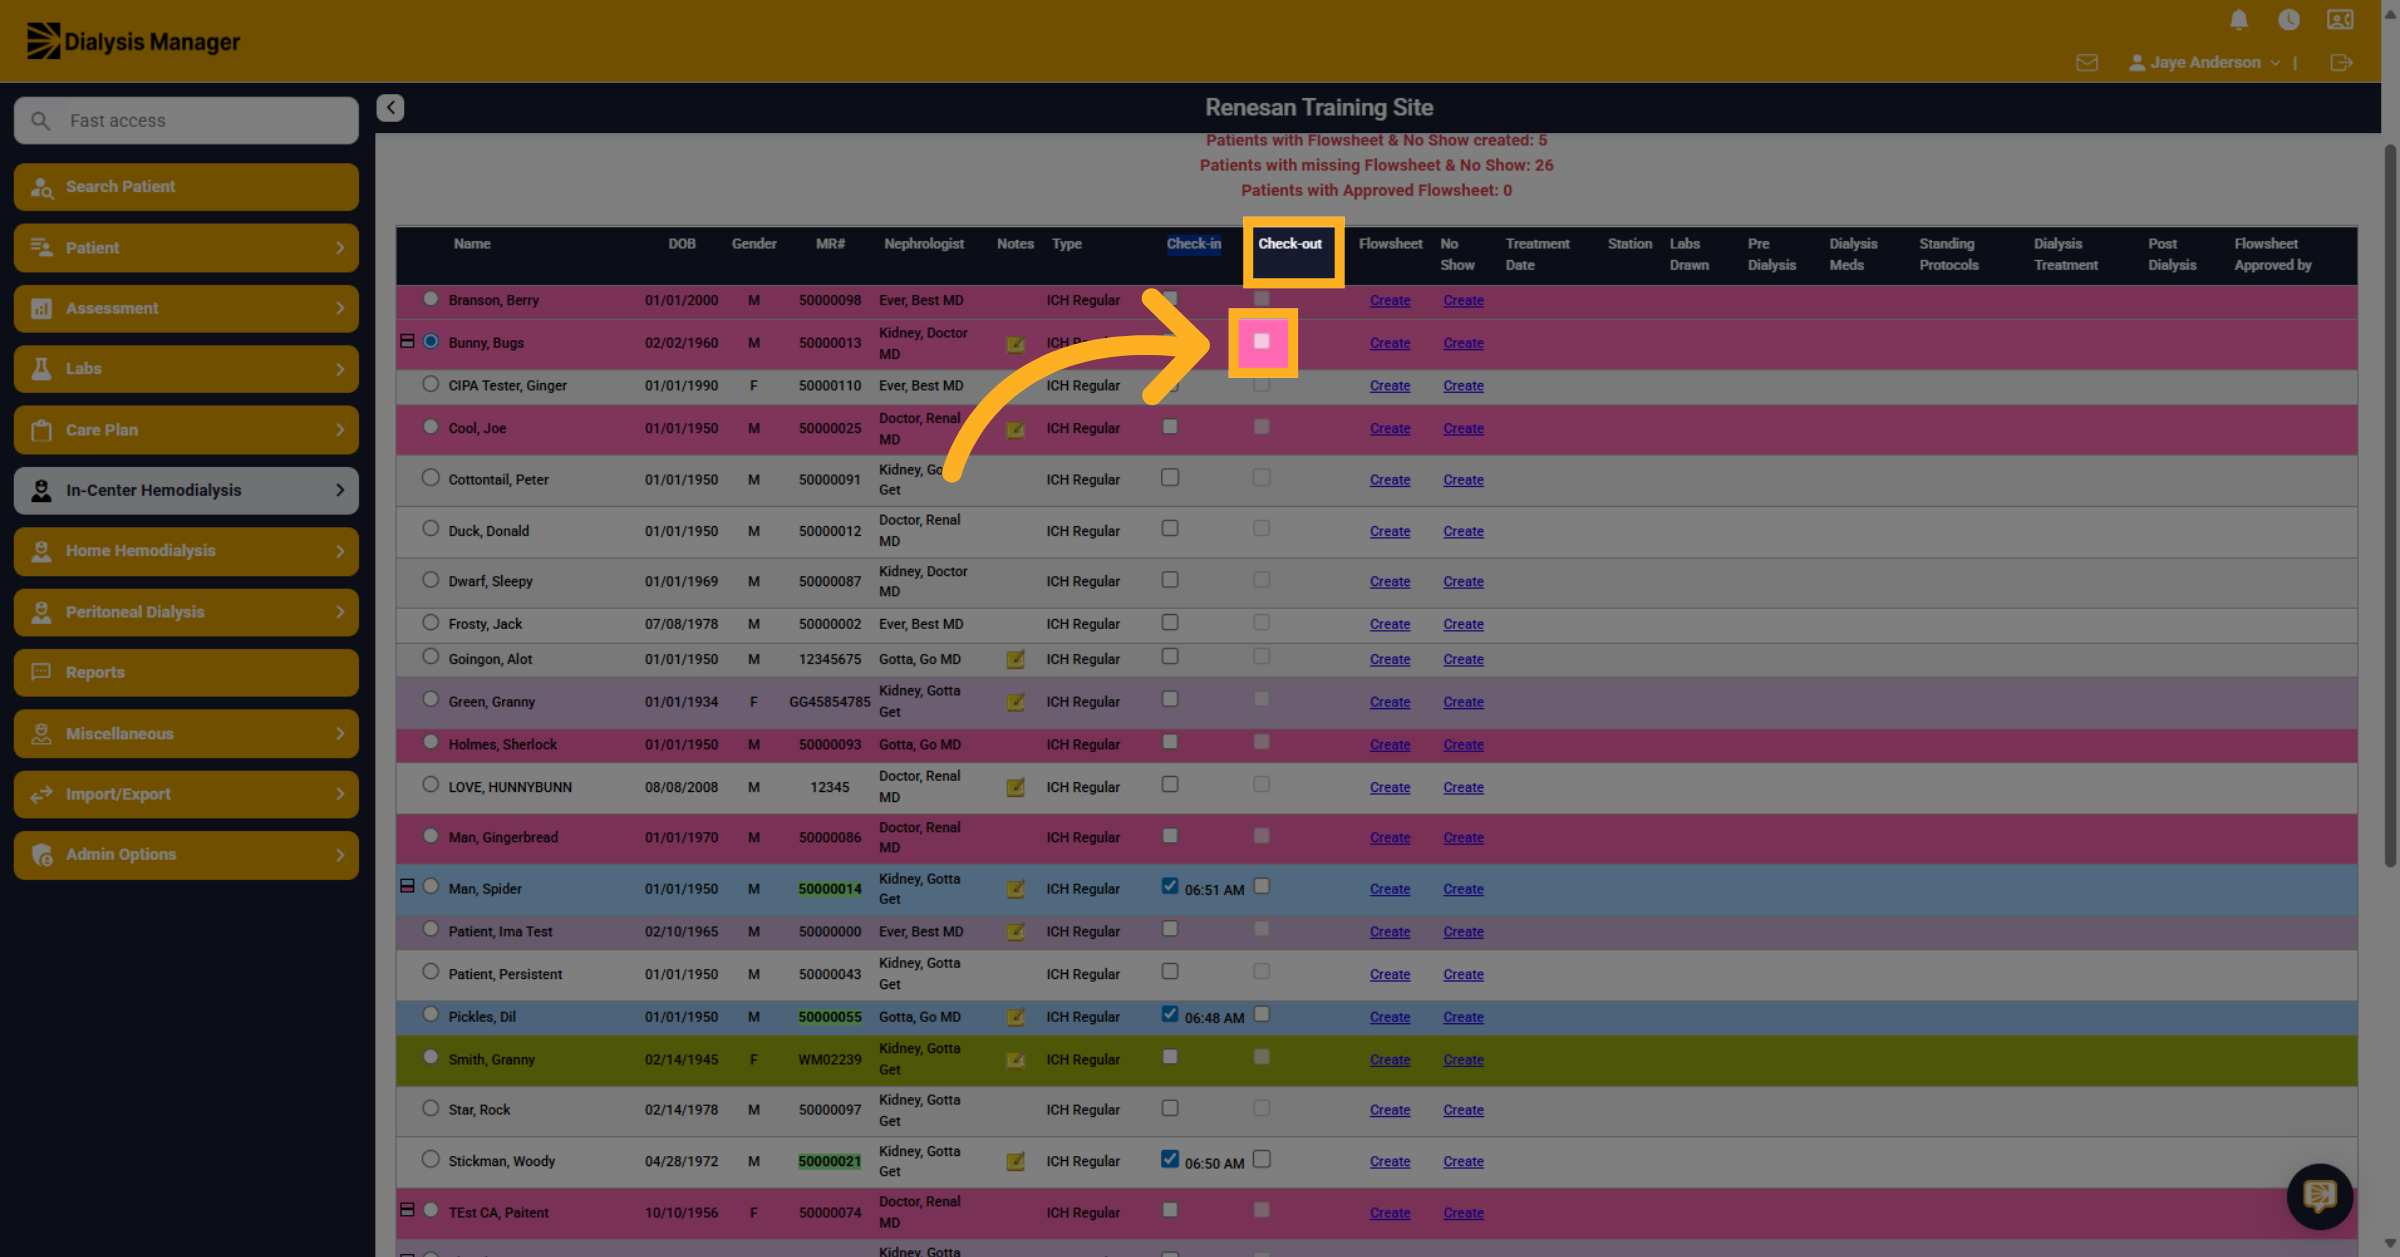
Task: Click the Fast access search field
Action: [x=186, y=120]
